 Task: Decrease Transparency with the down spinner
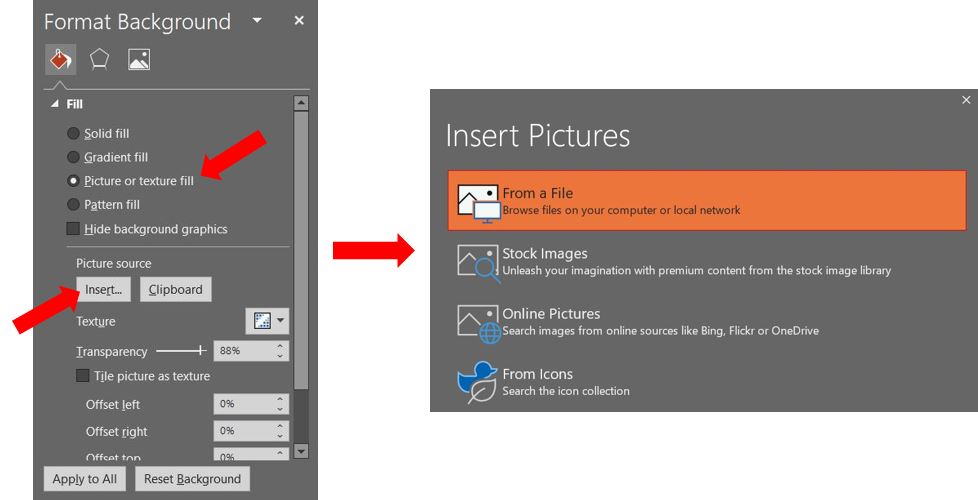pyautogui.click(x=280, y=356)
